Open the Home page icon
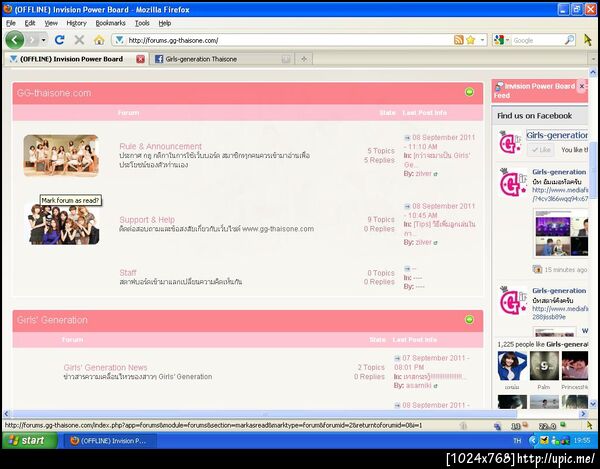Image resolution: width=600 pixels, height=469 pixels. (99, 40)
